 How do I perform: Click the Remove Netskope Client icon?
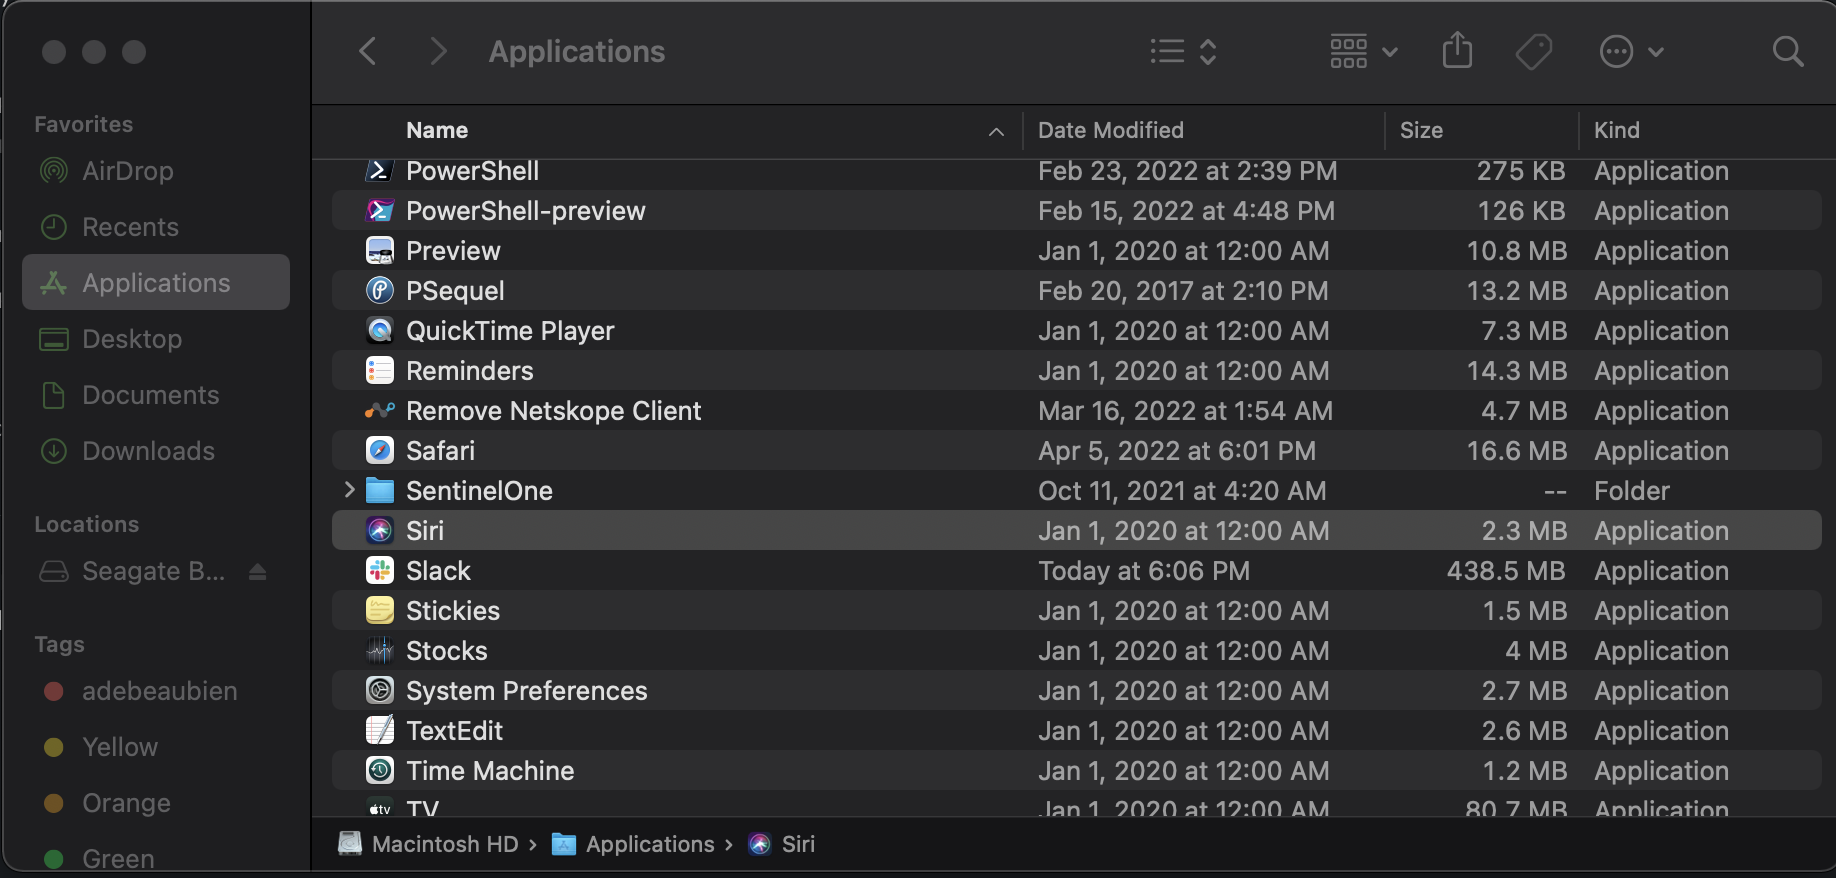[380, 411]
